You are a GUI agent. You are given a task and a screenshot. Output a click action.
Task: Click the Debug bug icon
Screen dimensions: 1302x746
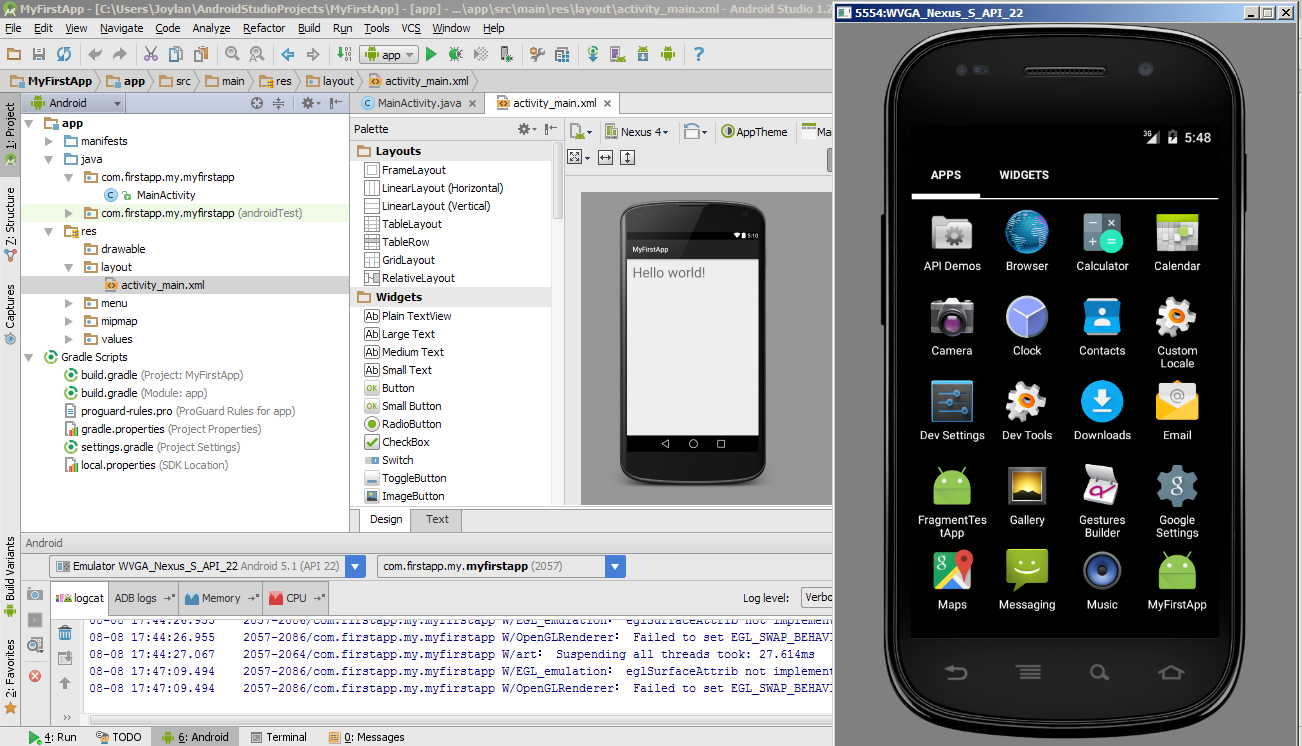(x=456, y=54)
